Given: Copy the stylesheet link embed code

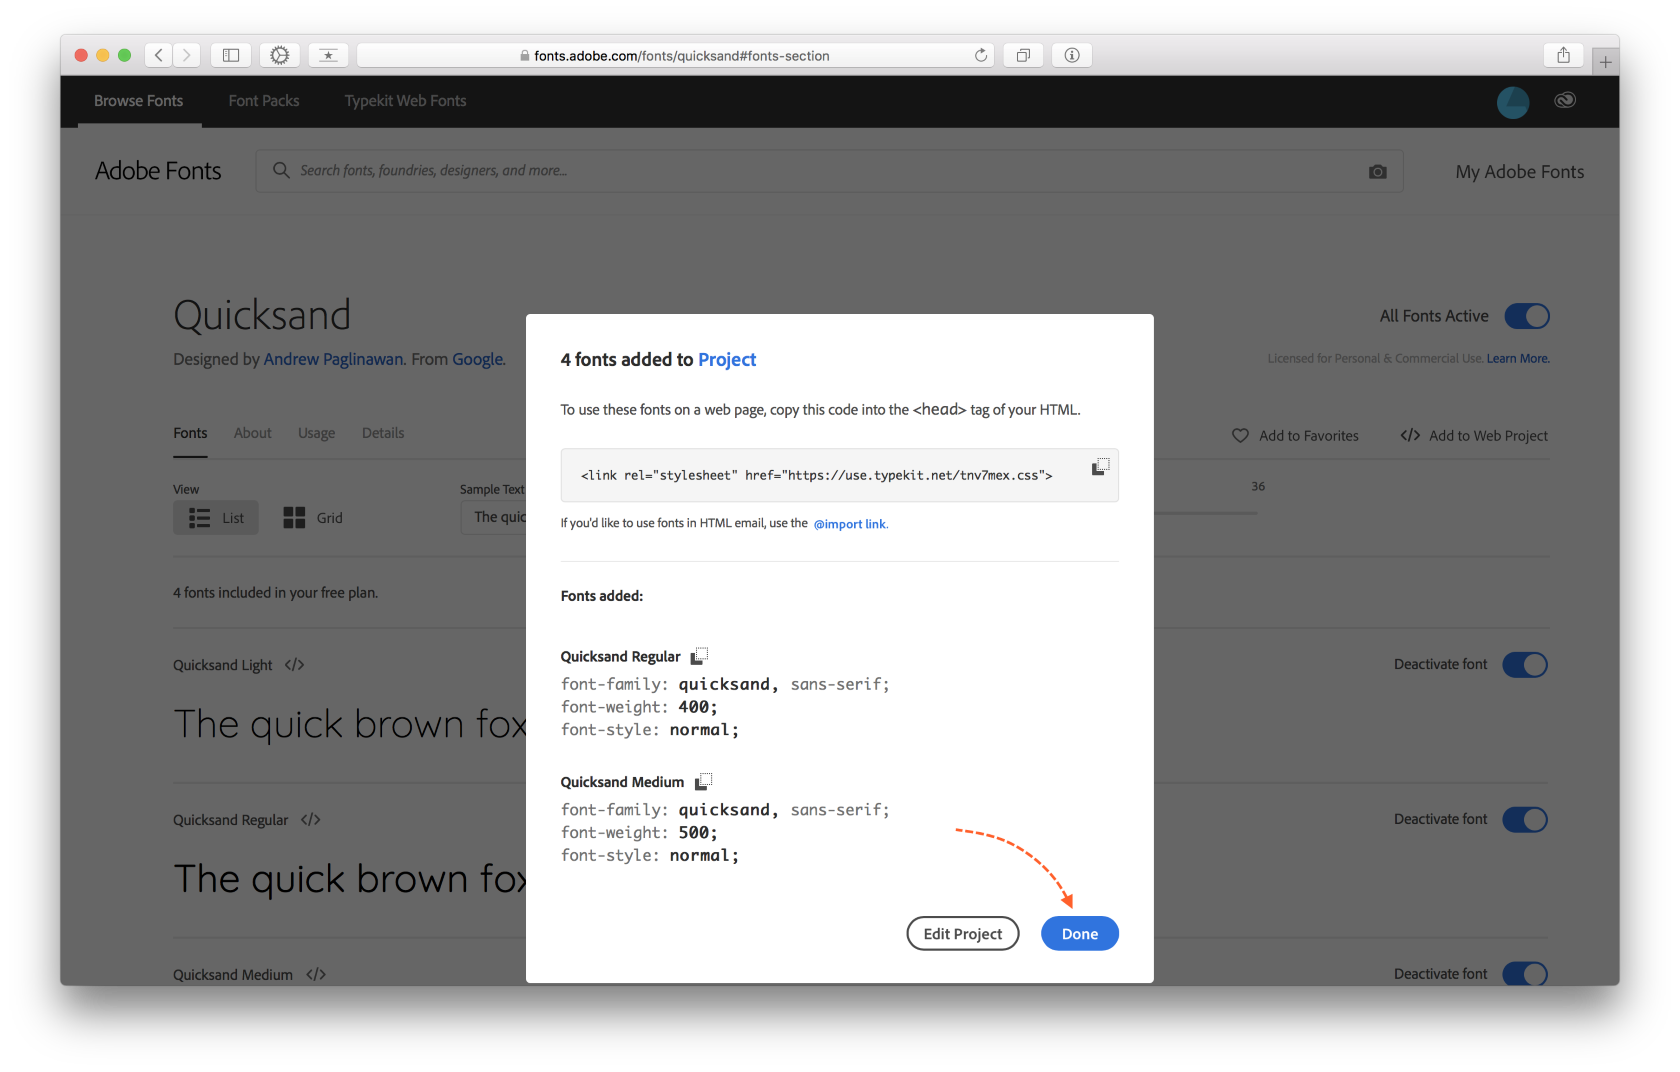Looking at the screenshot, I should [1100, 467].
